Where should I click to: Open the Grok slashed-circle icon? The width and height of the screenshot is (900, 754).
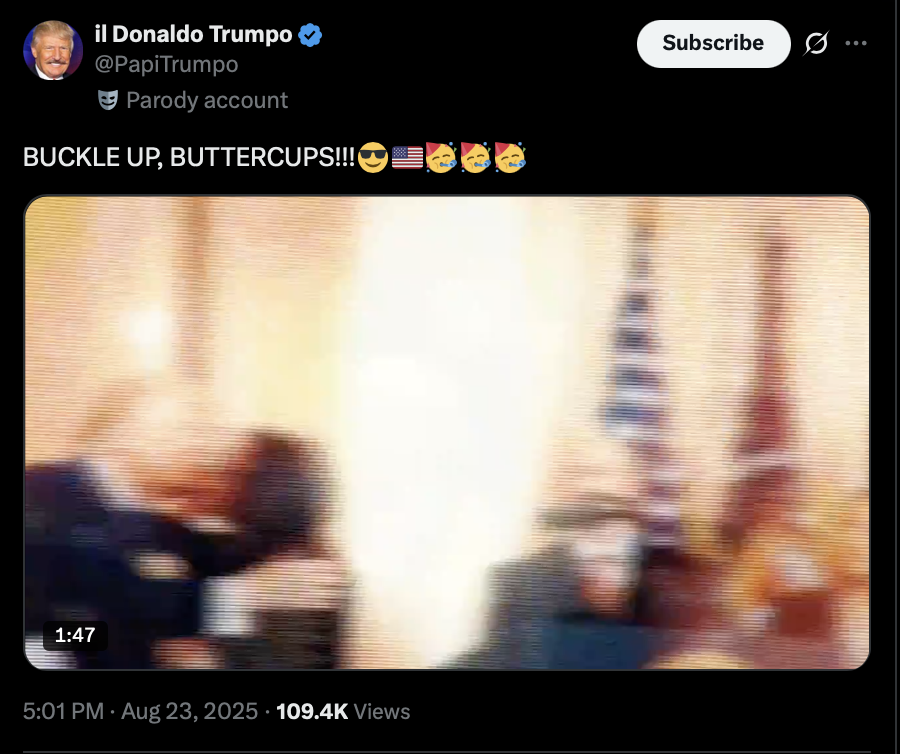(x=816, y=43)
